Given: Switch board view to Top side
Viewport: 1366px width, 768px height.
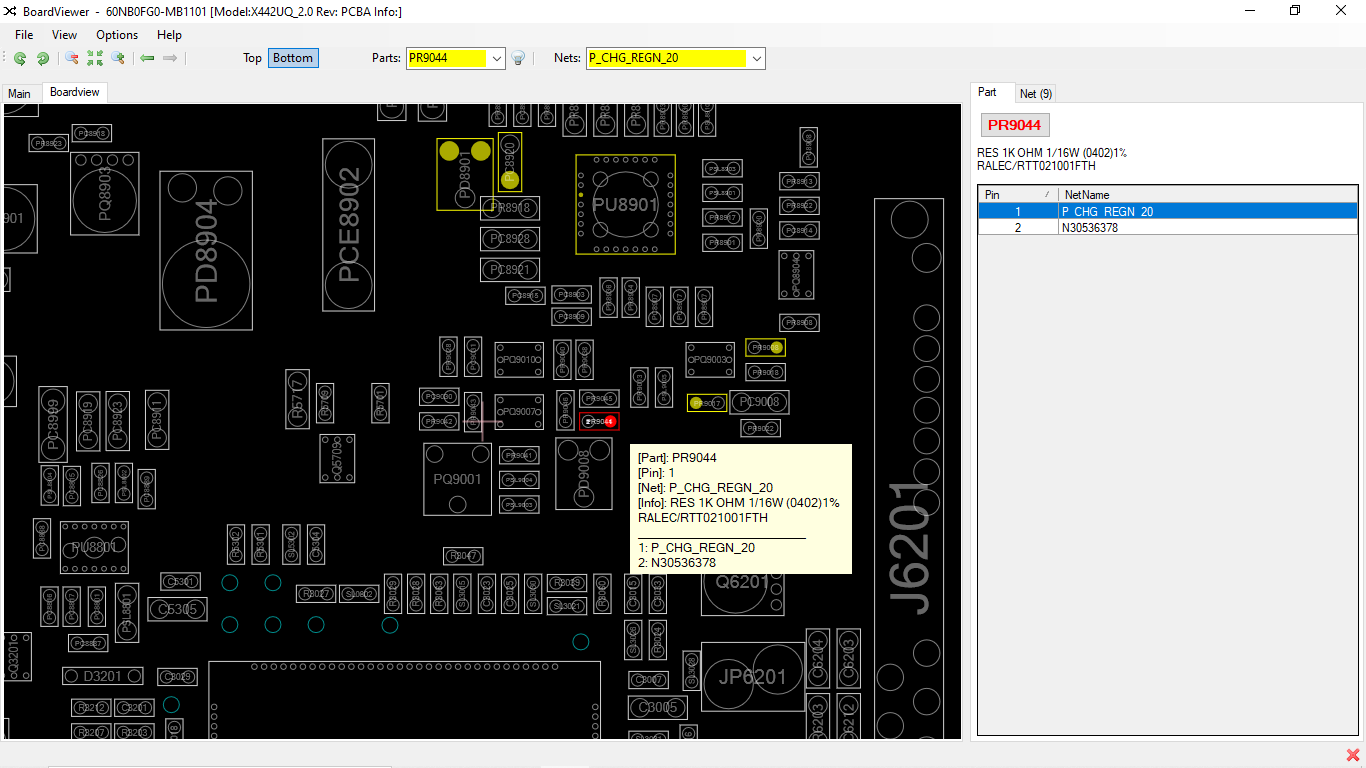Looking at the screenshot, I should [x=252, y=58].
